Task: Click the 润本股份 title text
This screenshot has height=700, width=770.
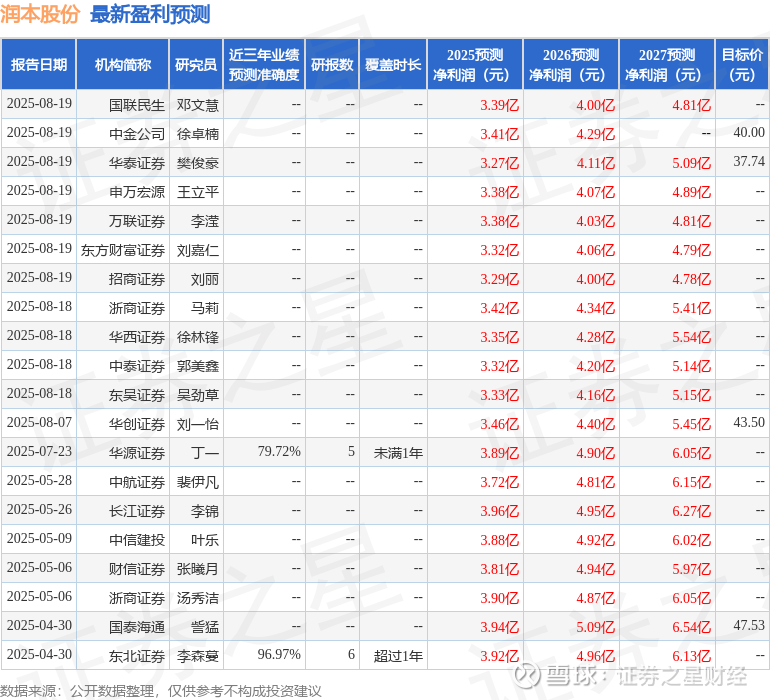Action: point(40,14)
